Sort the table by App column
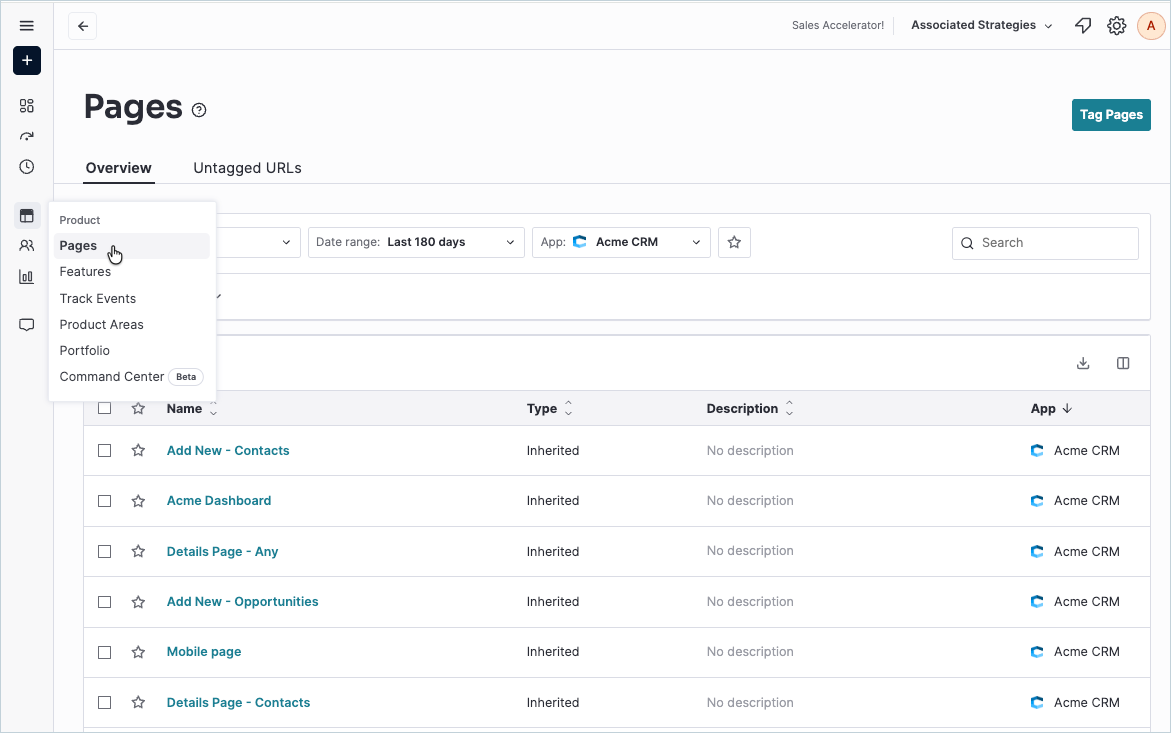 pyautogui.click(x=1051, y=408)
